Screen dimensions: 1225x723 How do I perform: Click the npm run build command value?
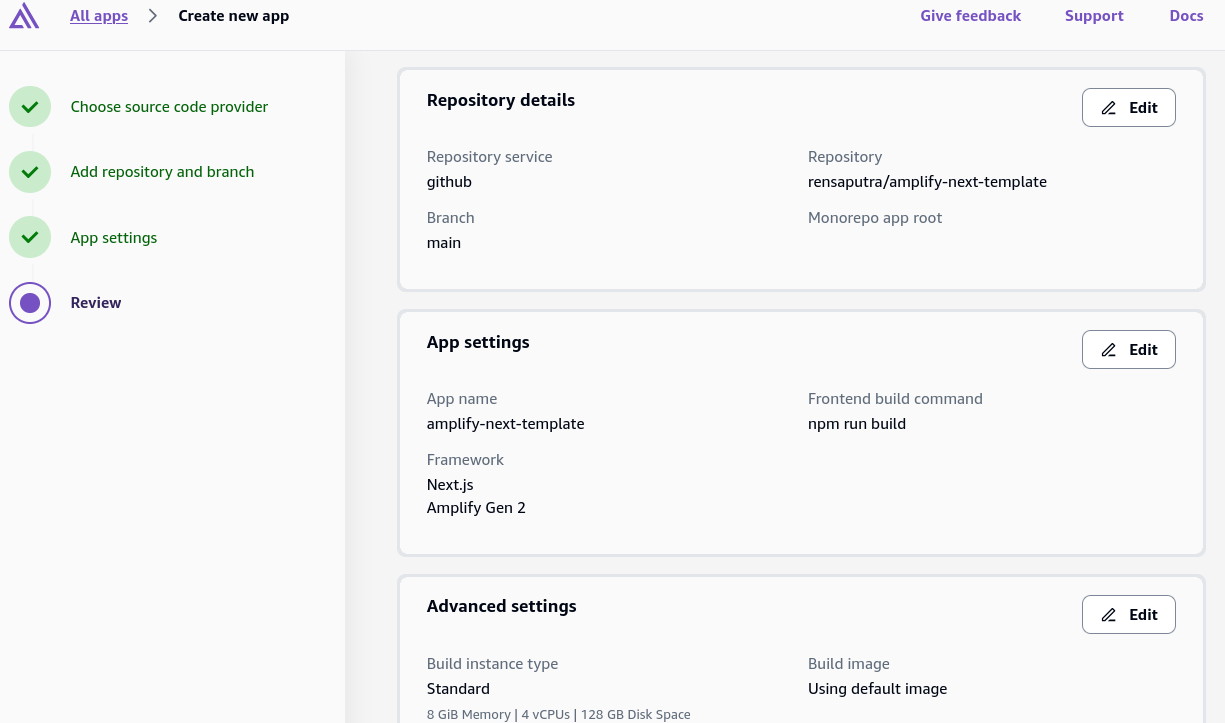coord(857,424)
